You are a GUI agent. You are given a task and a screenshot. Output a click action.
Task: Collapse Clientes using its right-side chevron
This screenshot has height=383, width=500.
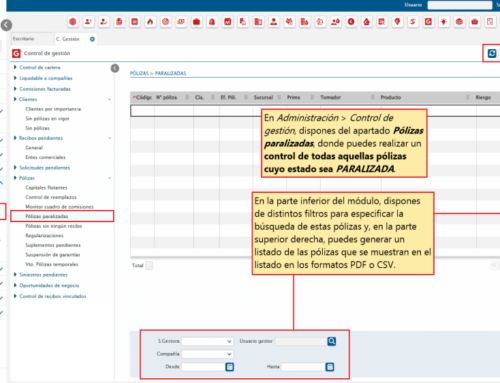click(x=110, y=99)
